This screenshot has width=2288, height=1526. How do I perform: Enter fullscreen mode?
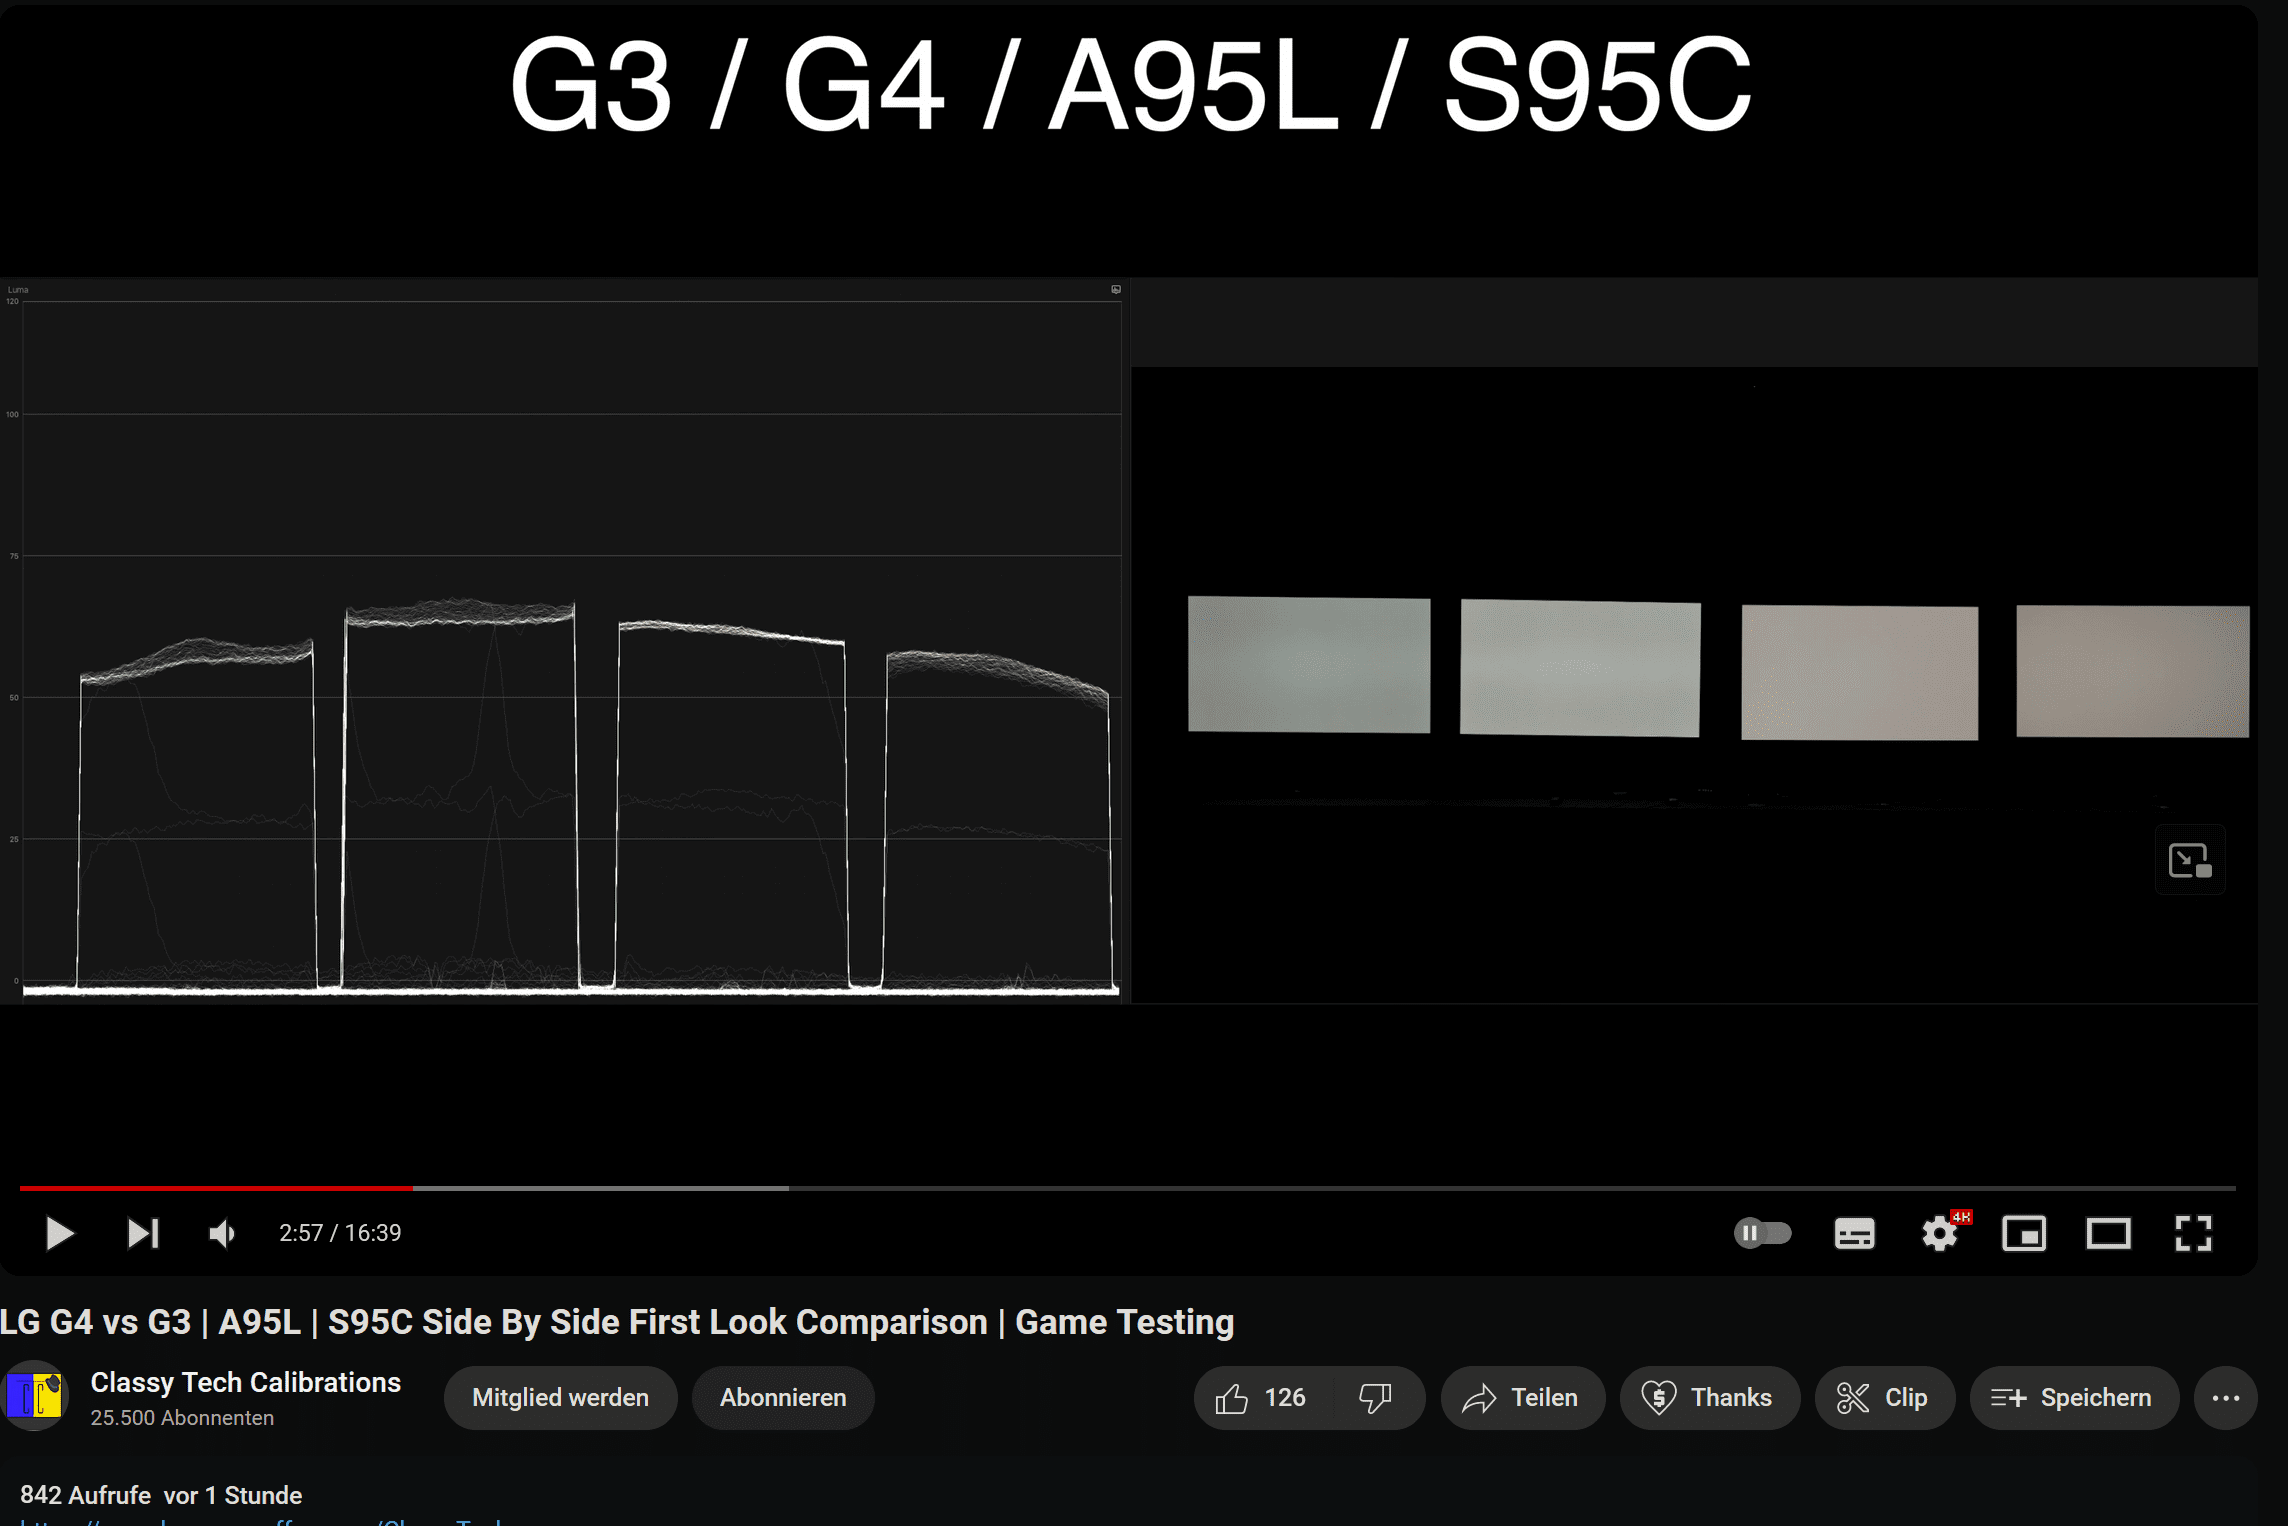point(2193,1233)
